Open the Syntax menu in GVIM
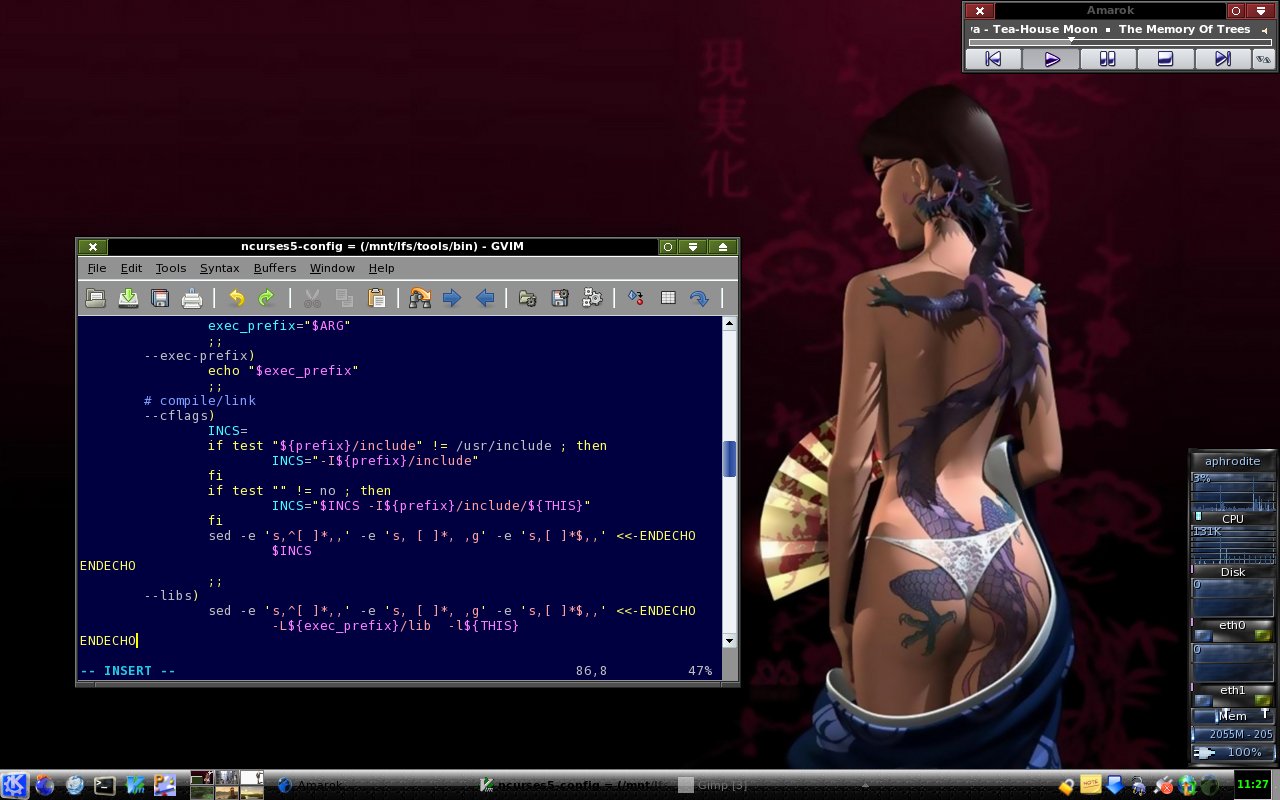The width and height of the screenshot is (1280, 800). [x=219, y=268]
